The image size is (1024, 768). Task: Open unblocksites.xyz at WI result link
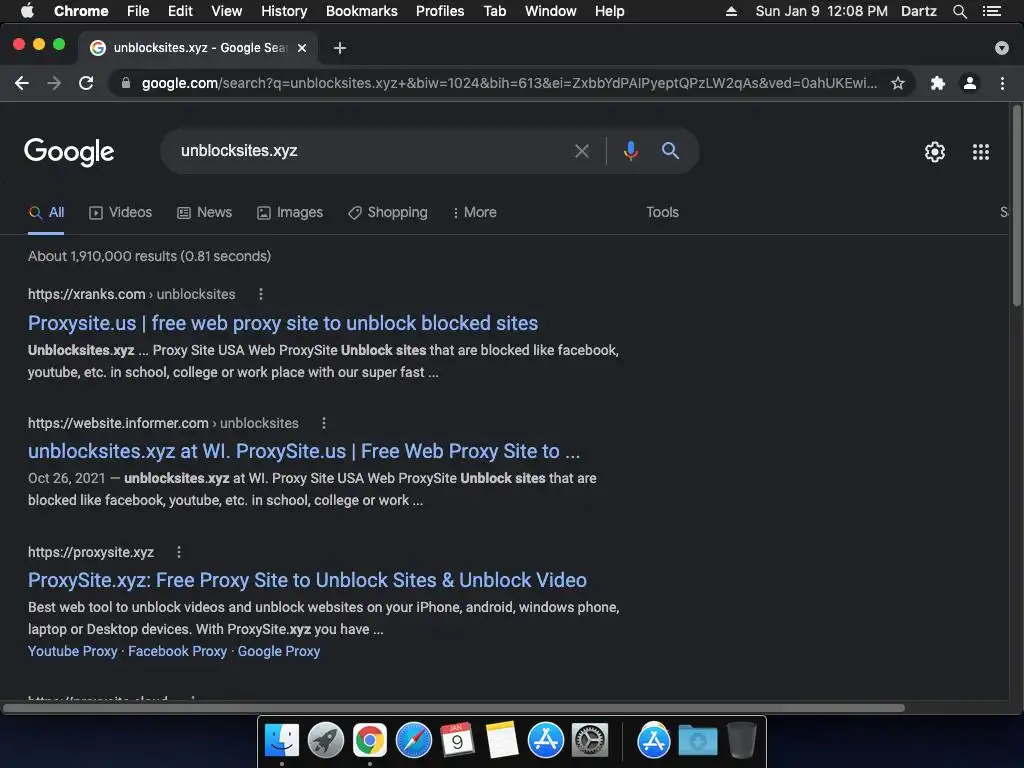pos(304,451)
